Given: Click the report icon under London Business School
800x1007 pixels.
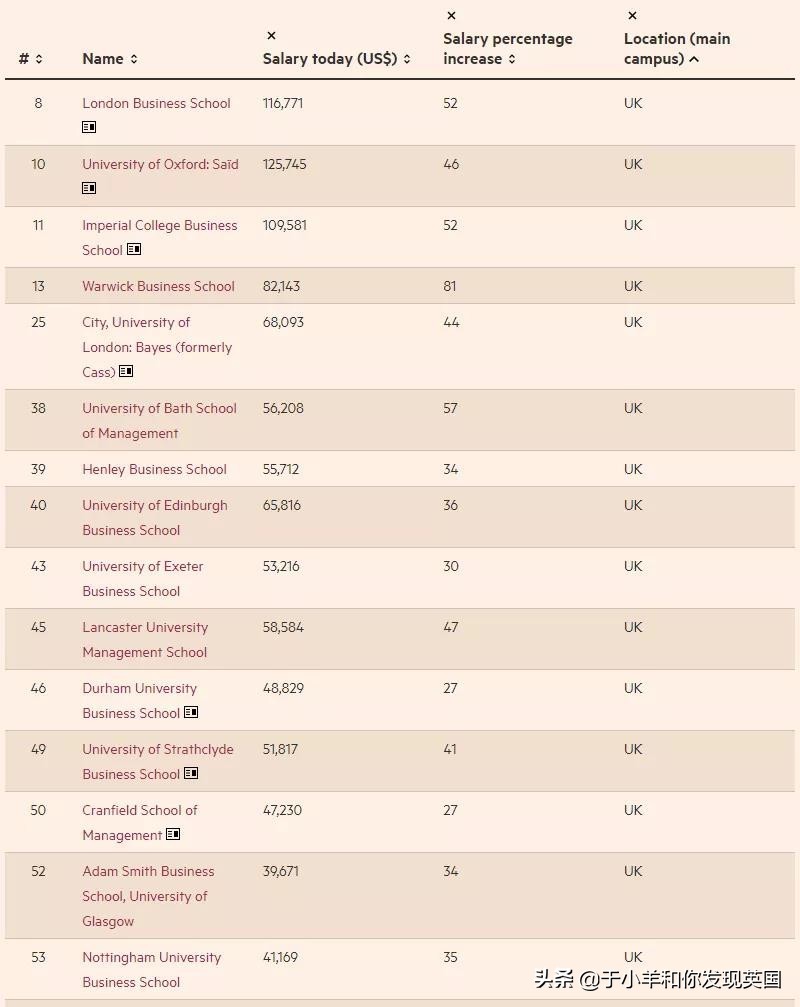Looking at the screenshot, I should point(89,128).
